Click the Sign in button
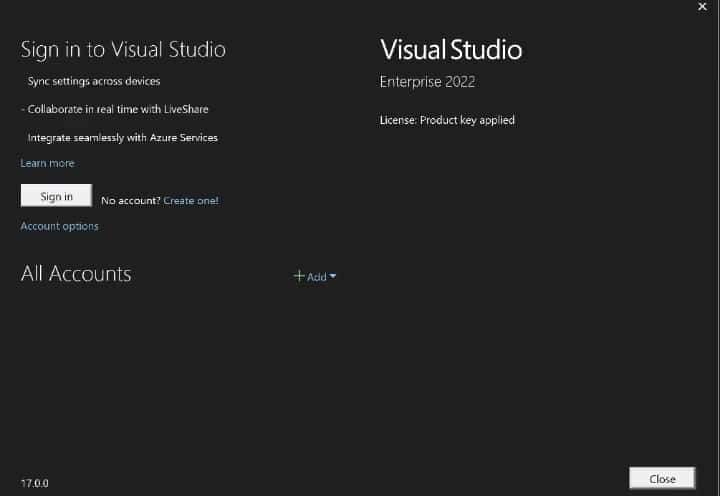 (x=56, y=196)
